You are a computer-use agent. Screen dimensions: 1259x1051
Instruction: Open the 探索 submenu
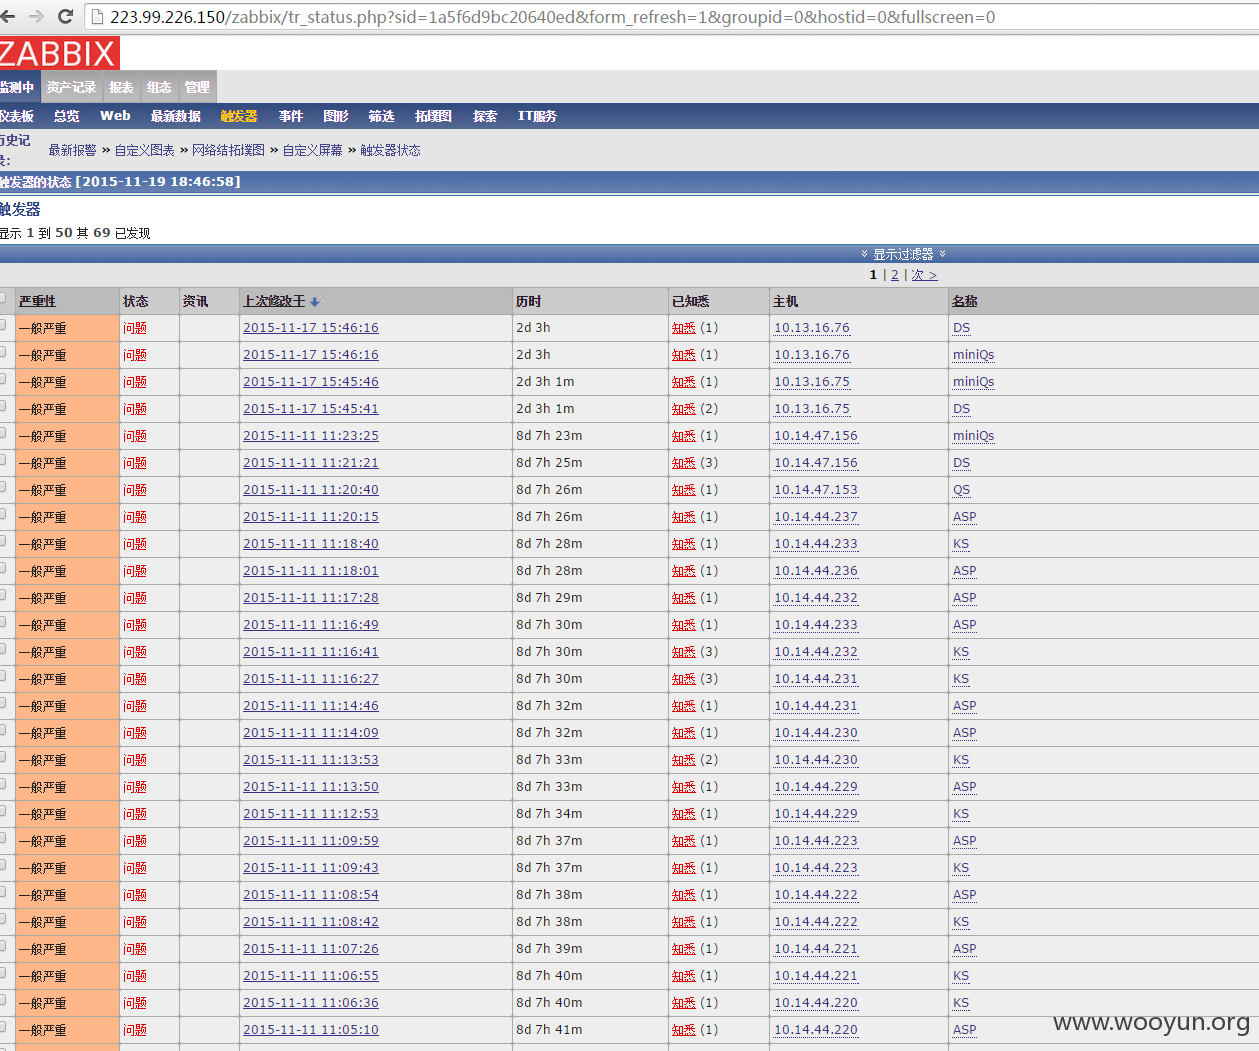[x=485, y=116]
